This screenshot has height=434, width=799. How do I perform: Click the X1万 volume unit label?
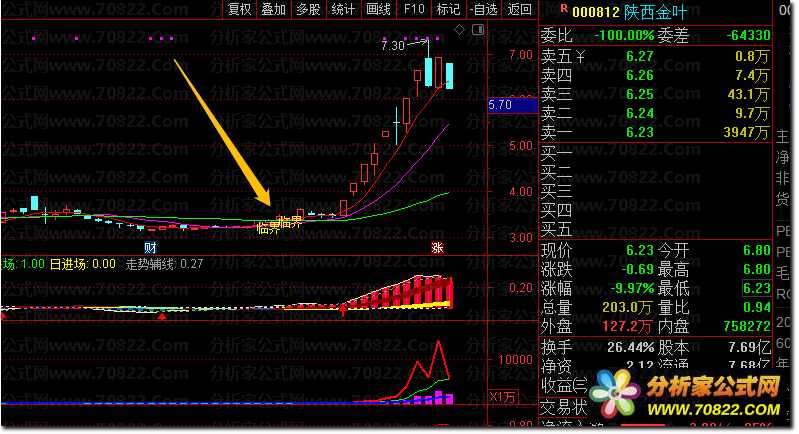(502, 397)
